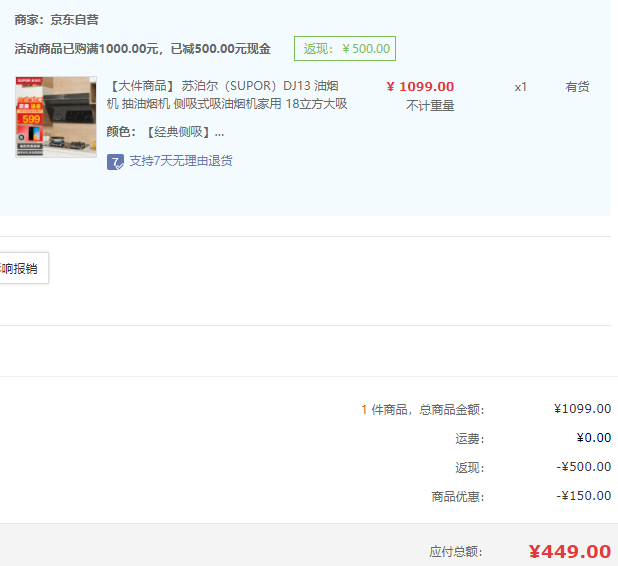Click the 返现 label in the summary
Screen dimensions: 618x566
[469, 468]
